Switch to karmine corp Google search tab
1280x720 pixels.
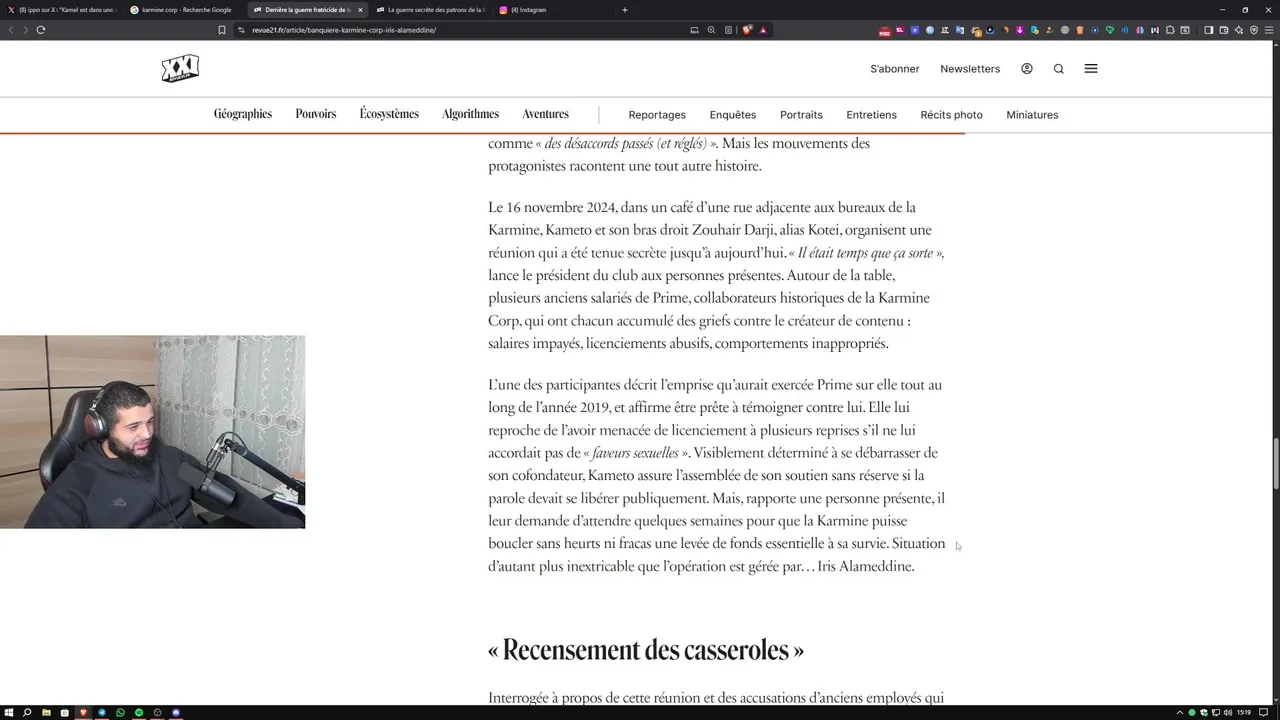(183, 10)
